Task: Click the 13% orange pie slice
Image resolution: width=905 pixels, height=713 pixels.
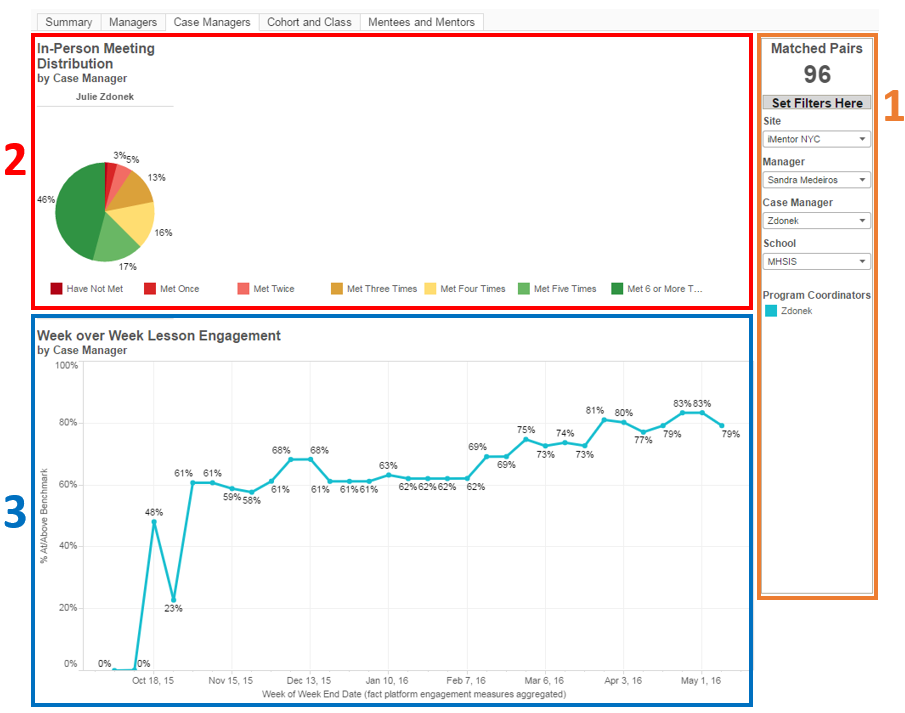Action: click(x=132, y=192)
